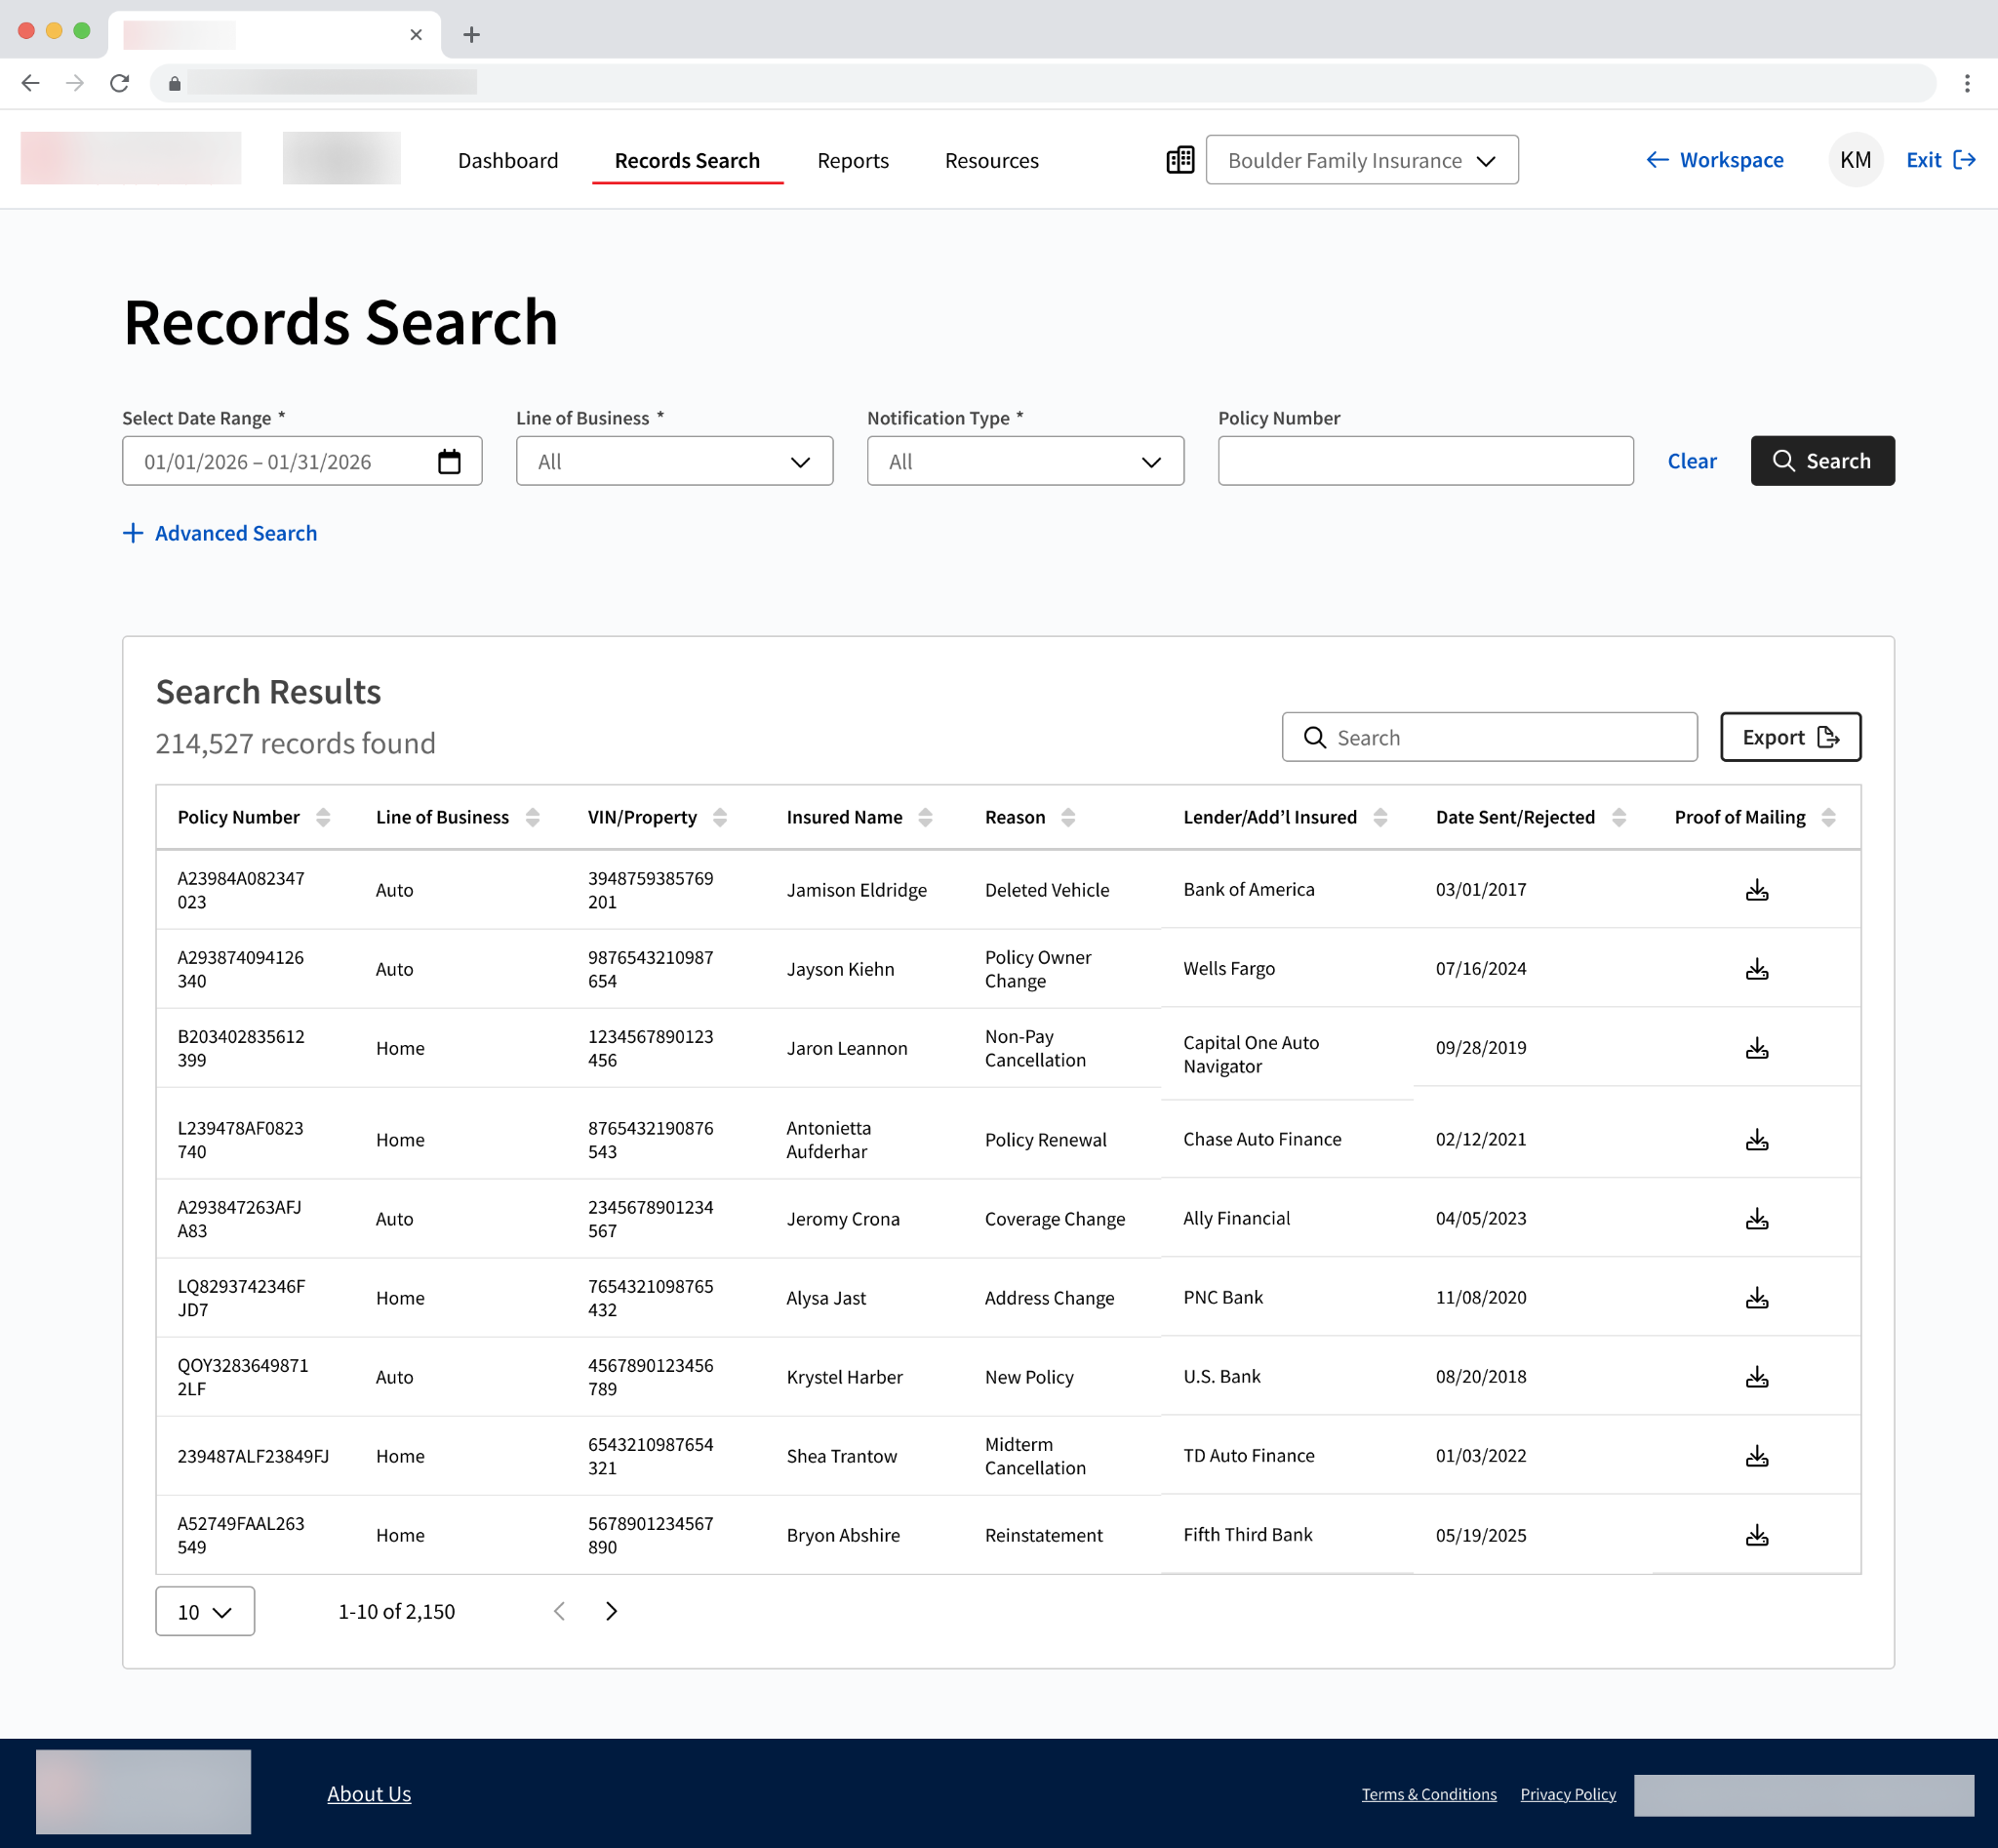This screenshot has height=1848, width=1998.
Task: Click the black Search button
Action: pos(1822,461)
